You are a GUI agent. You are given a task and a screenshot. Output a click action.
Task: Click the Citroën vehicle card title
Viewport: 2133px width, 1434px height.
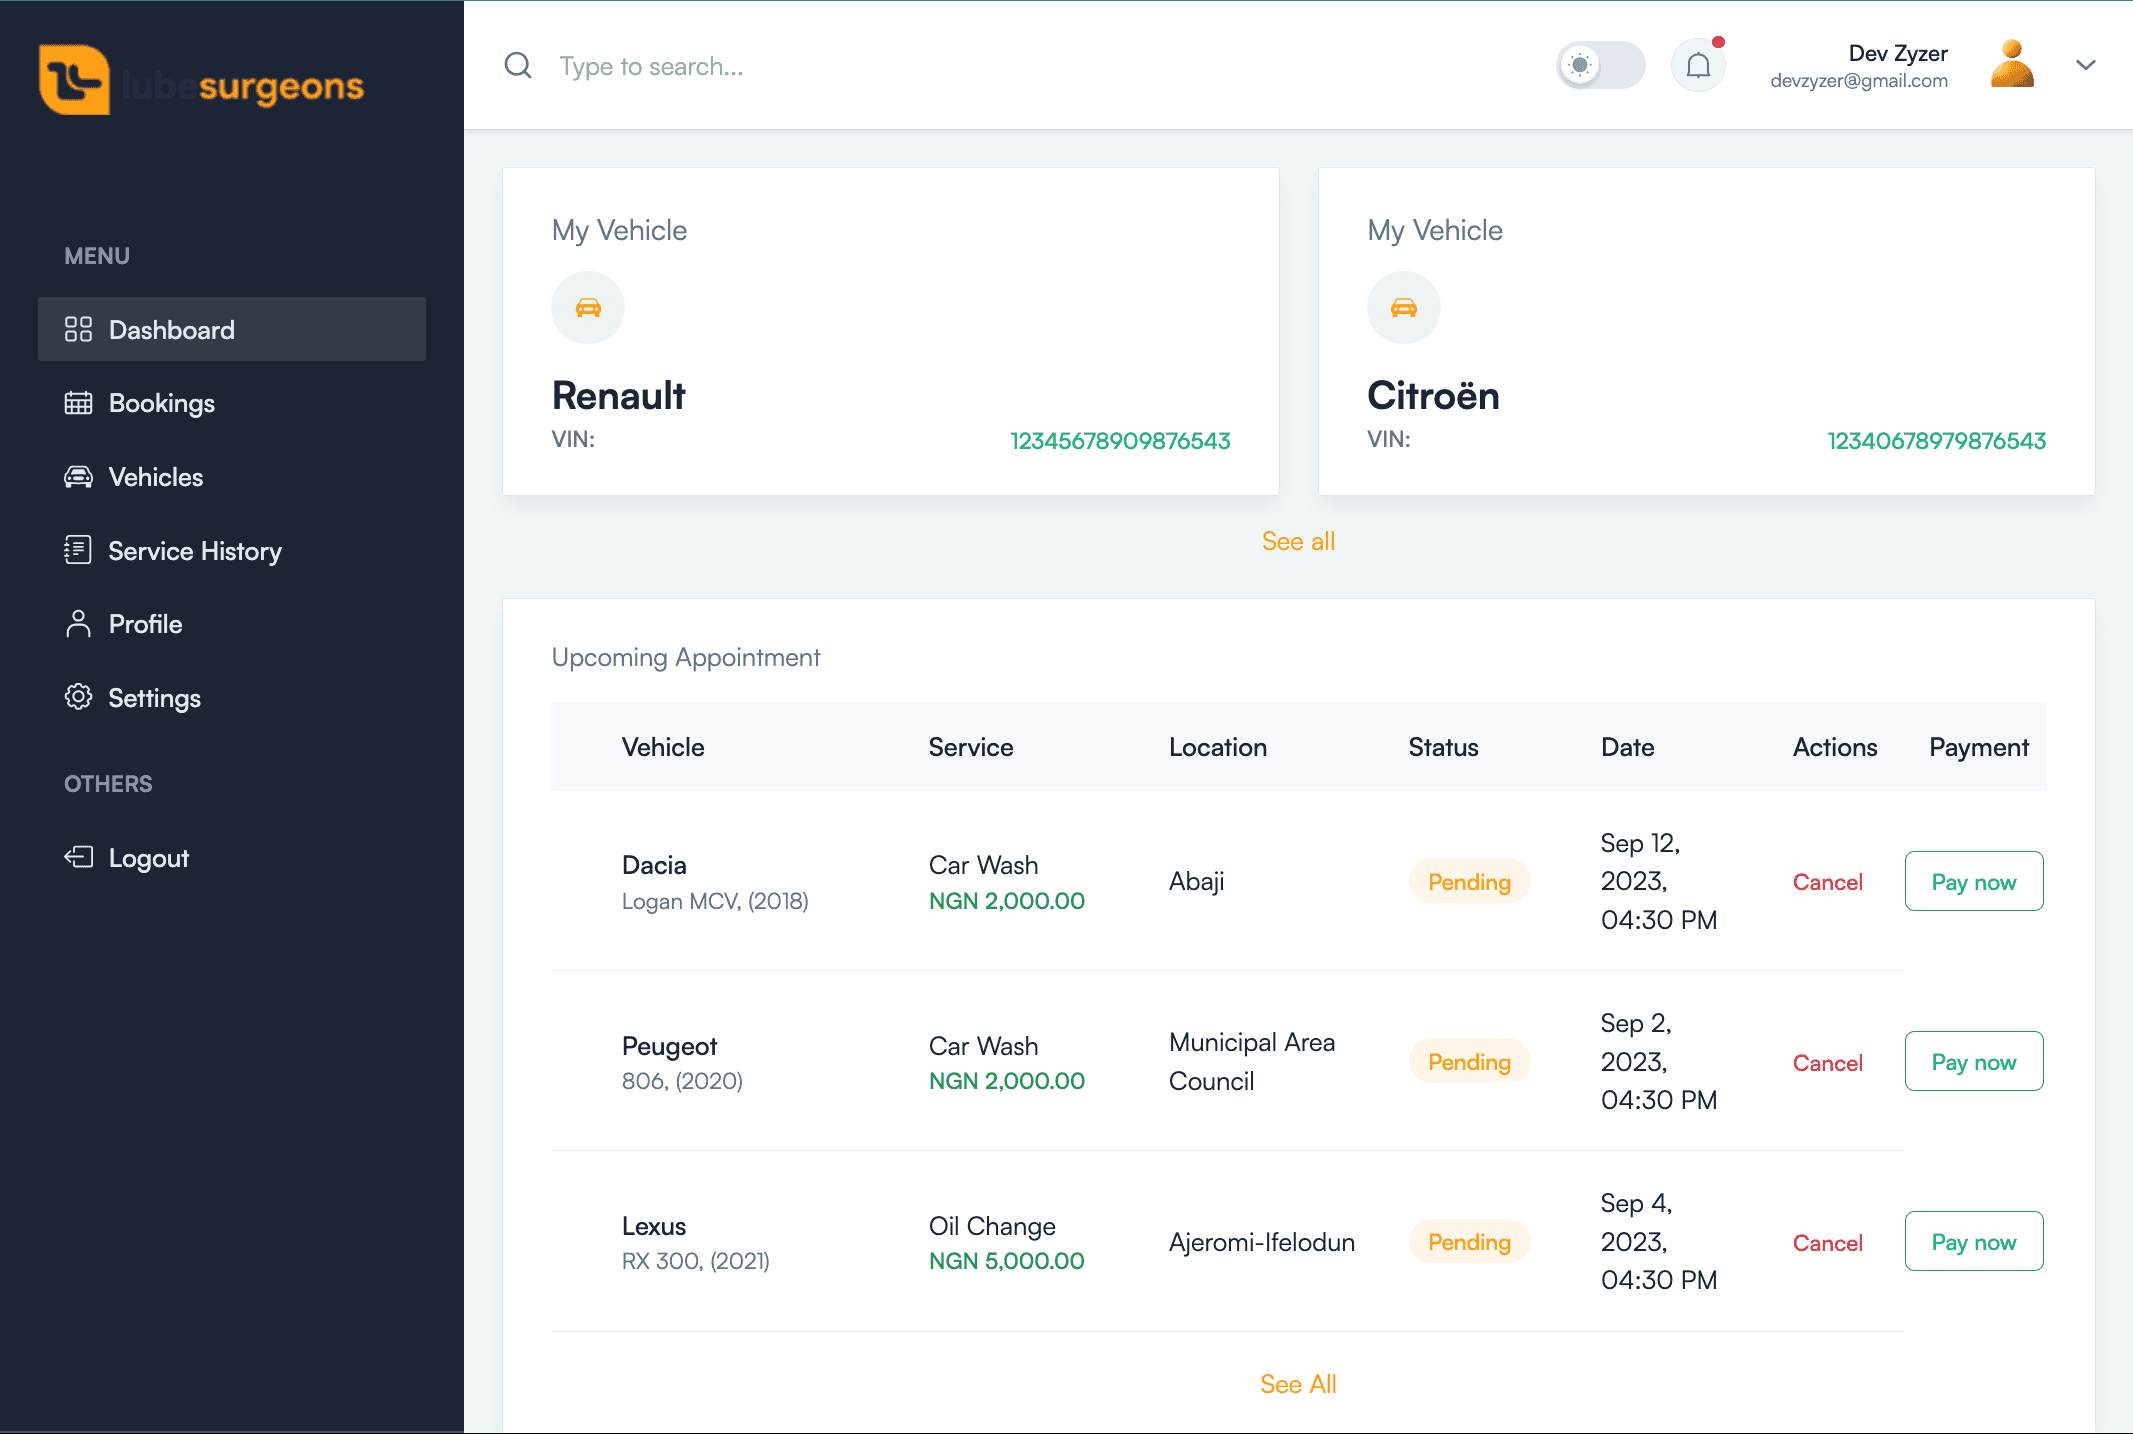(x=1433, y=395)
